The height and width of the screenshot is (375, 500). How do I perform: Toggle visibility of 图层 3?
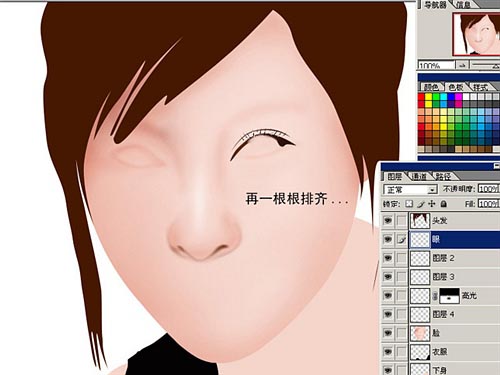click(x=388, y=277)
